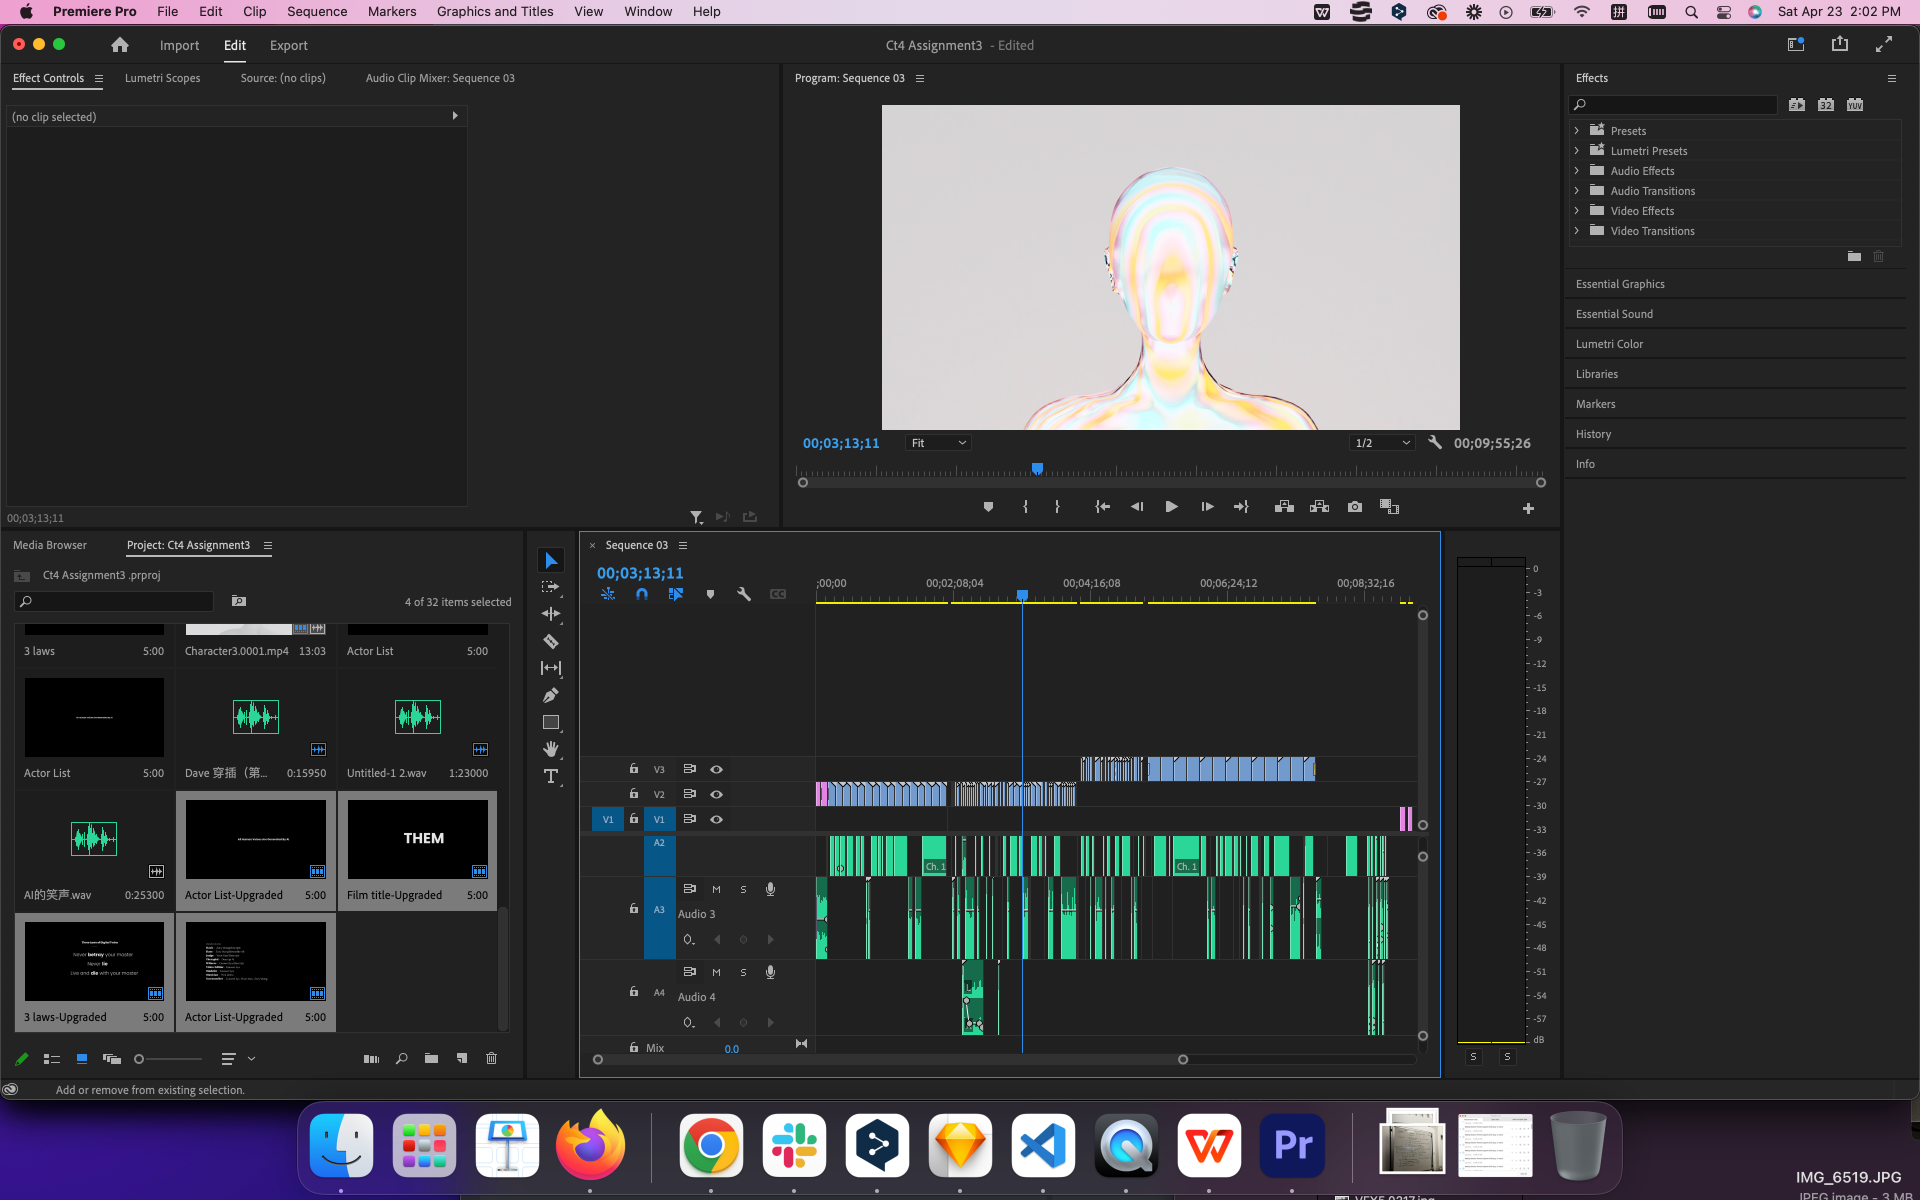Select the Hand tool
The image size is (1920, 1200).
[x=550, y=749]
